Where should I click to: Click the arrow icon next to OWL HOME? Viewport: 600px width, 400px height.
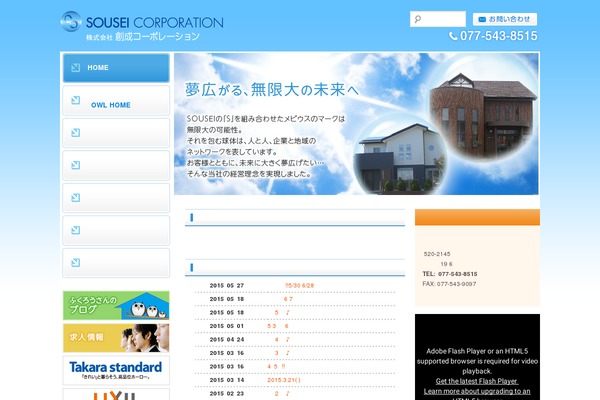[75, 100]
